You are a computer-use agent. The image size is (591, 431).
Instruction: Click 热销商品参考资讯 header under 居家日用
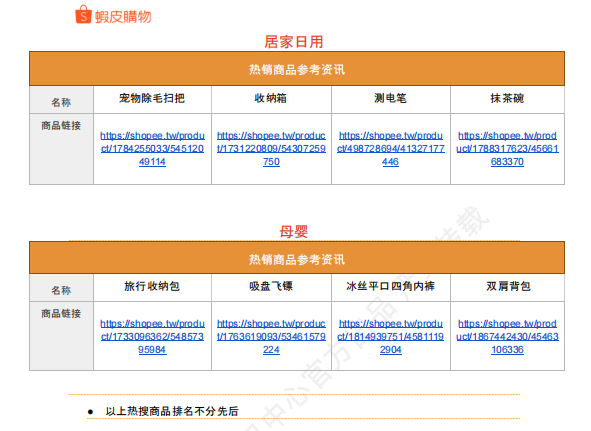click(x=297, y=69)
